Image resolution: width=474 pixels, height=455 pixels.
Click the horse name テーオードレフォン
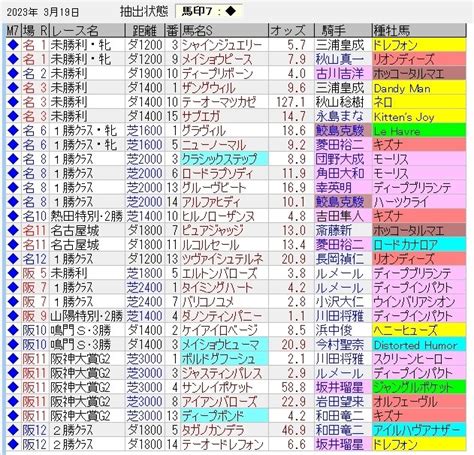coord(222,444)
